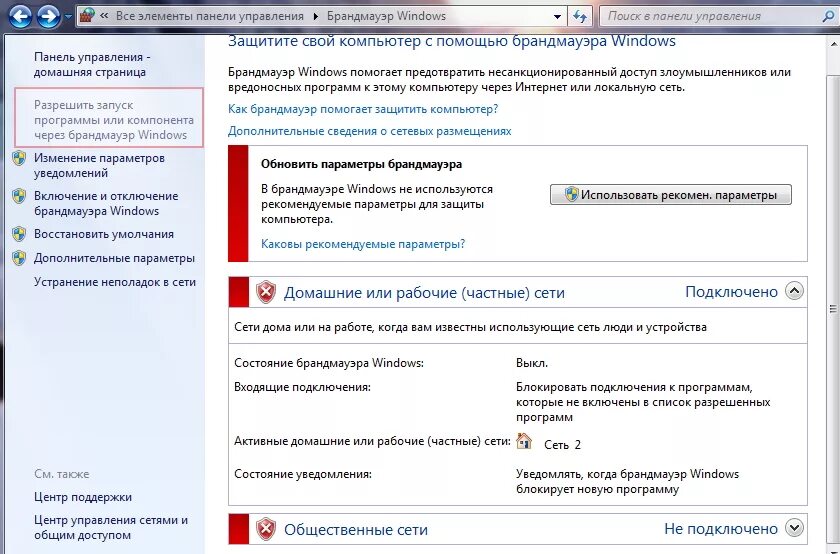The image size is (840, 554).
Task: Collapse the 'Домашние или рабочие (частные) сети' section
Action: pos(794,291)
